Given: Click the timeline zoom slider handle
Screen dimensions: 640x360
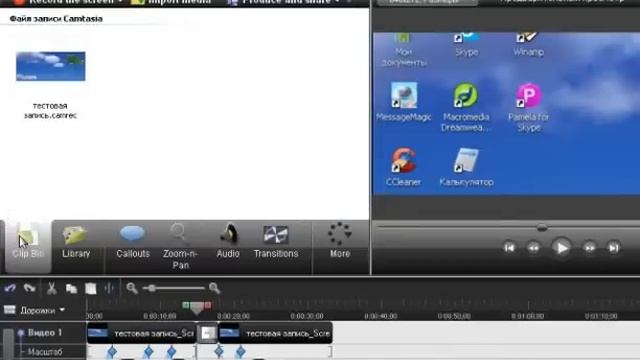Looking at the screenshot, I should point(151,288).
